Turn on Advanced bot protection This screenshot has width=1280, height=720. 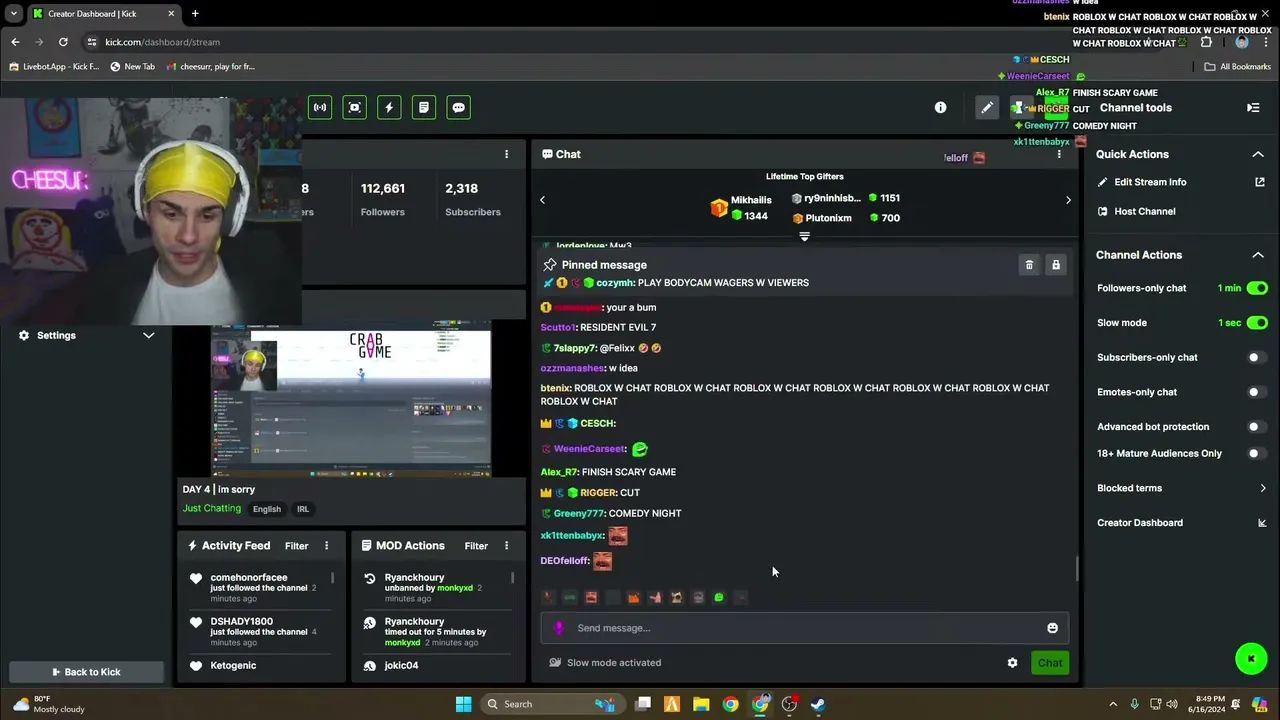pos(1257,427)
